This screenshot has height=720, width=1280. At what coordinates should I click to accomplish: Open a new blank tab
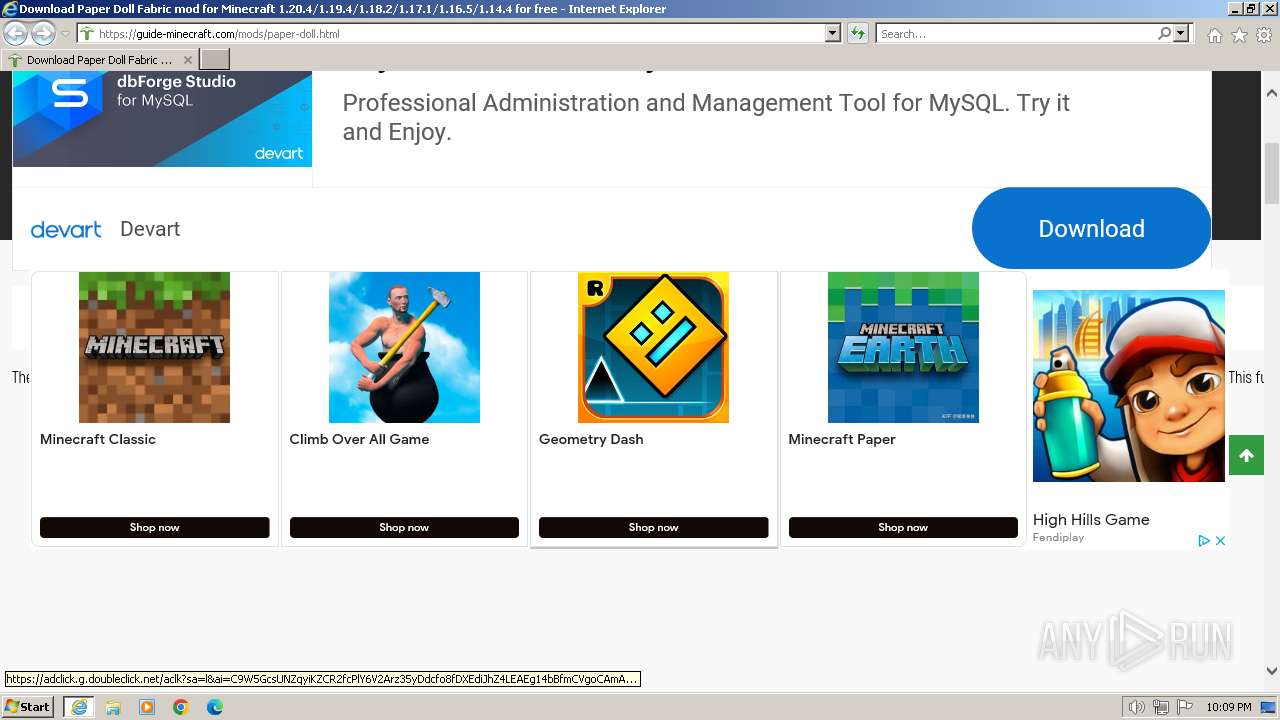[x=215, y=60]
